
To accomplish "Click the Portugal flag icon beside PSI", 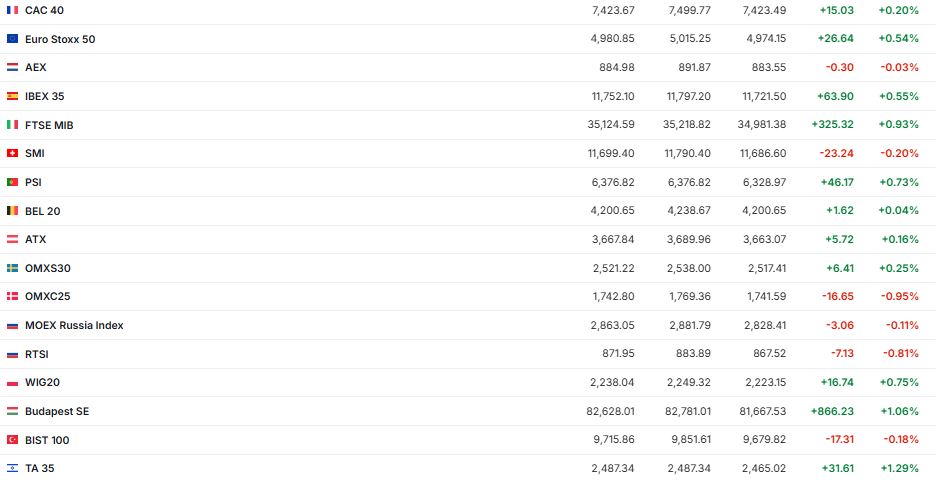I will [12, 182].
